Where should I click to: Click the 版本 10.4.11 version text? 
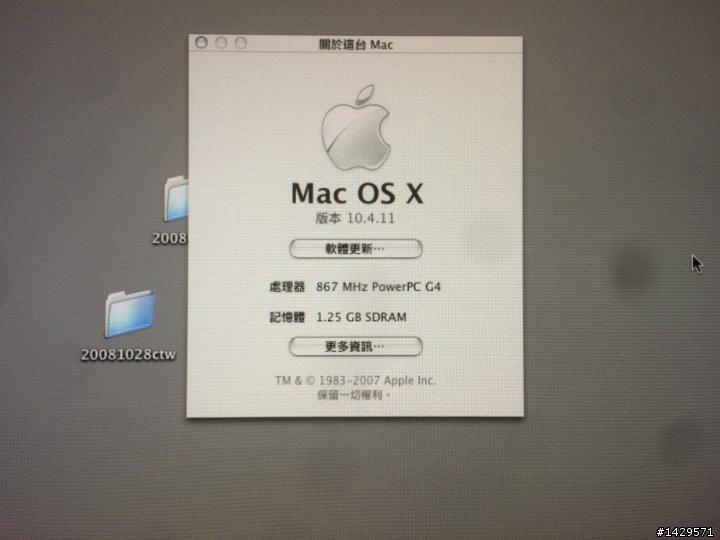(x=355, y=218)
